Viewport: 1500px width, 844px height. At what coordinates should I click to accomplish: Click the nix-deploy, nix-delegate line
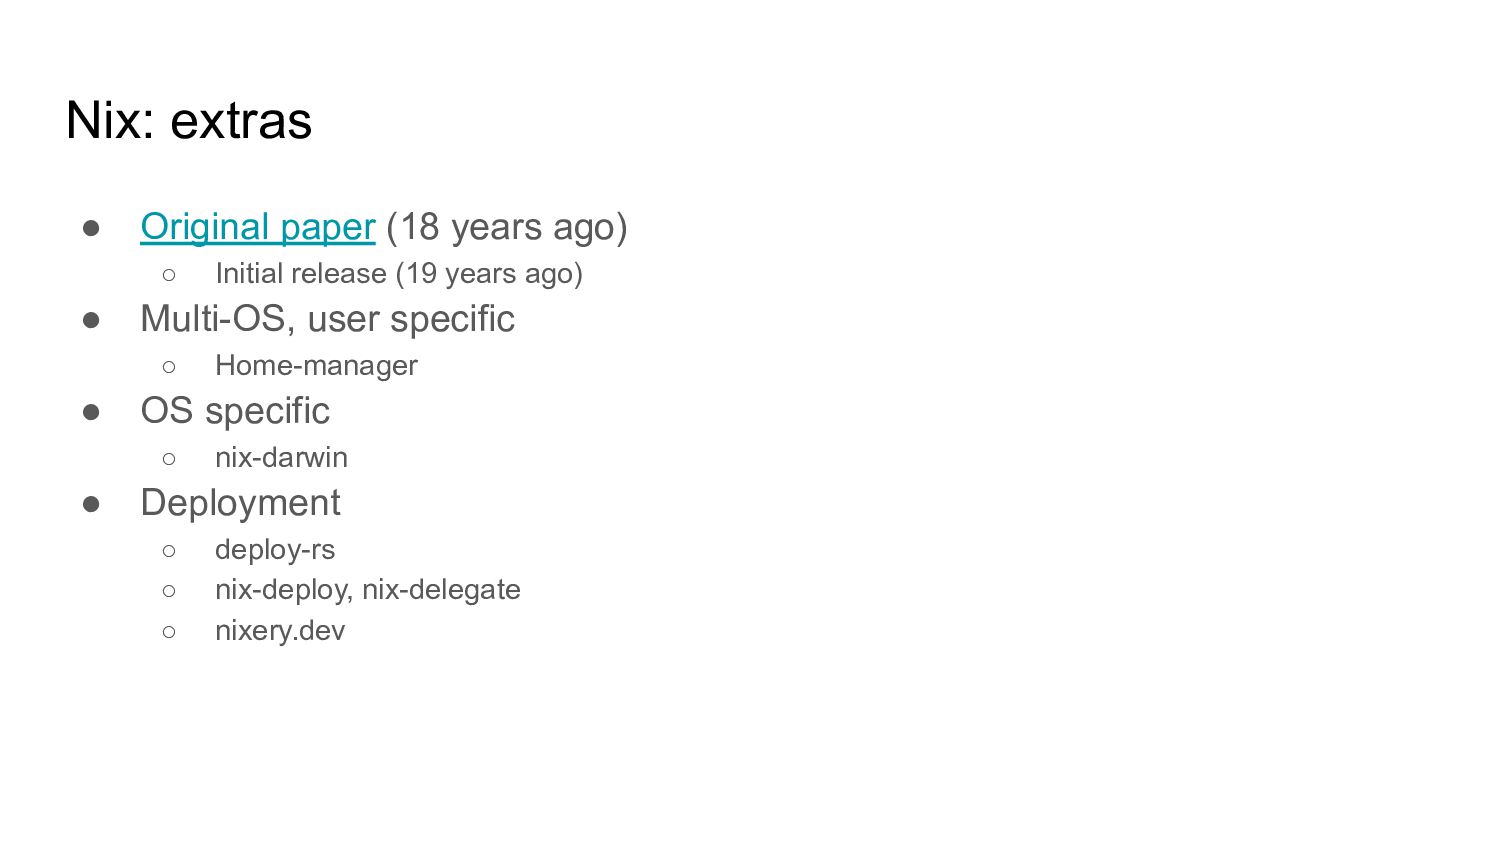point(367,590)
